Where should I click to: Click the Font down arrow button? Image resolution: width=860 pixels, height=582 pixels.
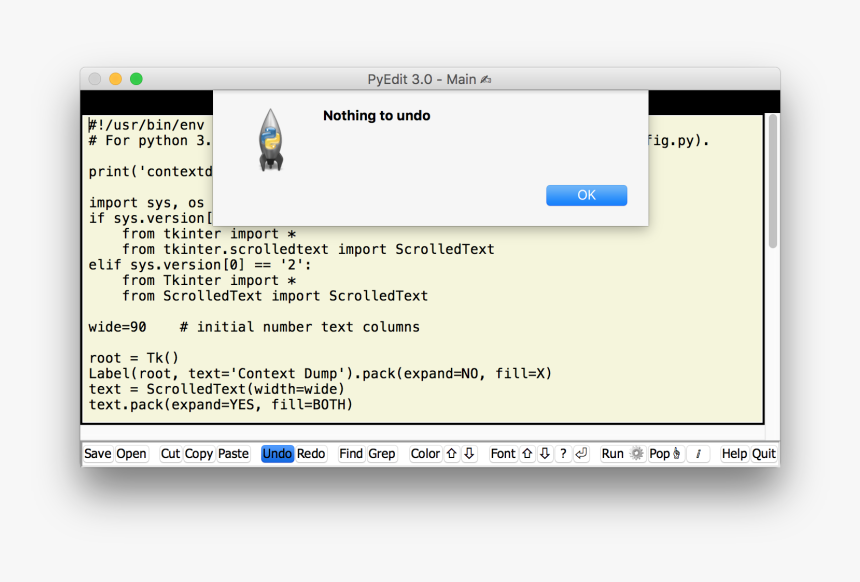[x=545, y=454]
